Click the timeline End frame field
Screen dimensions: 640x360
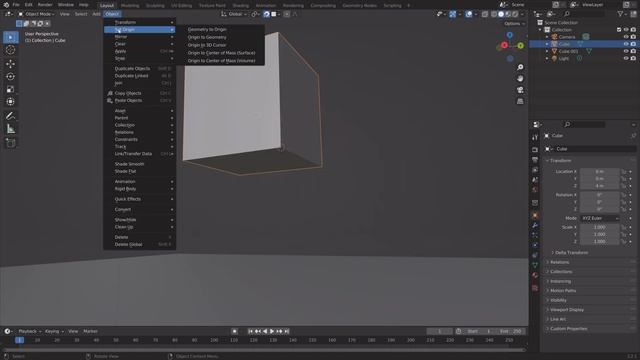click(x=511, y=331)
